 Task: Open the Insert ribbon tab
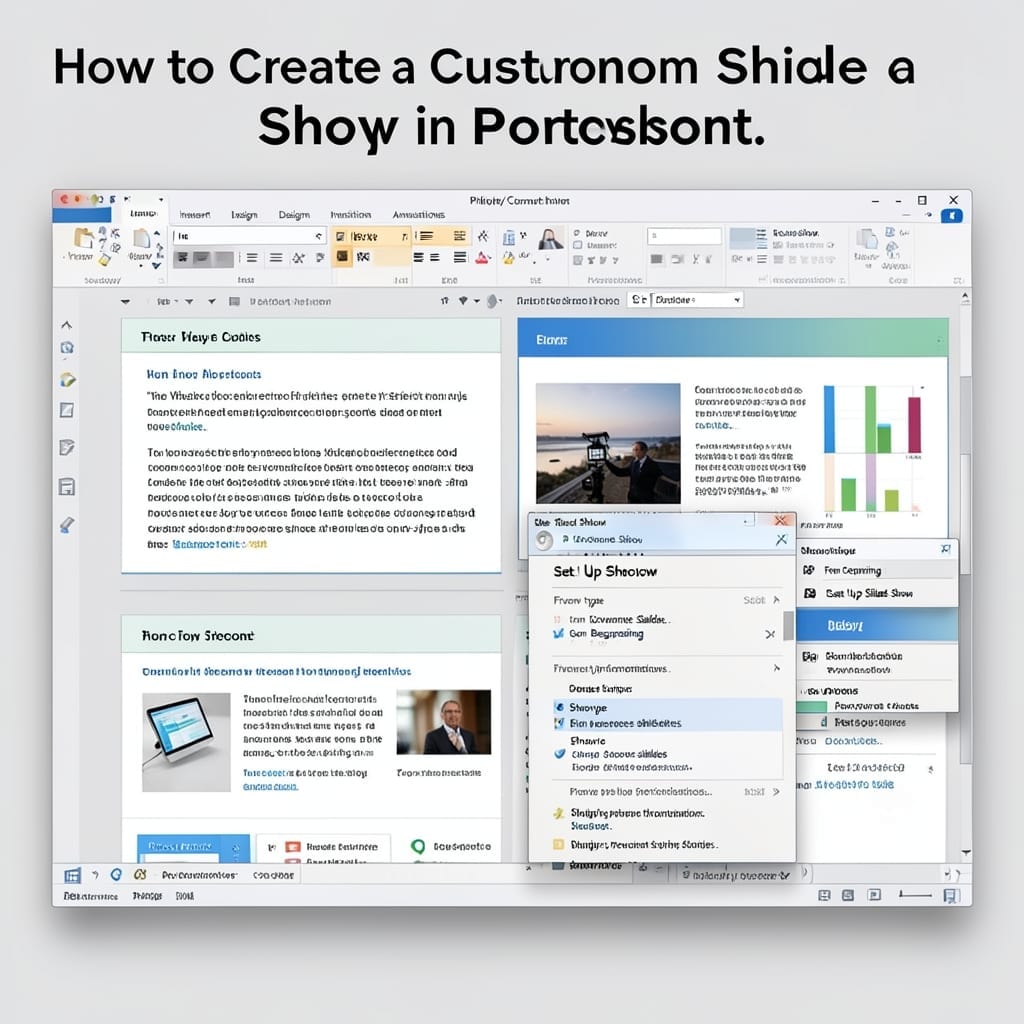195,214
